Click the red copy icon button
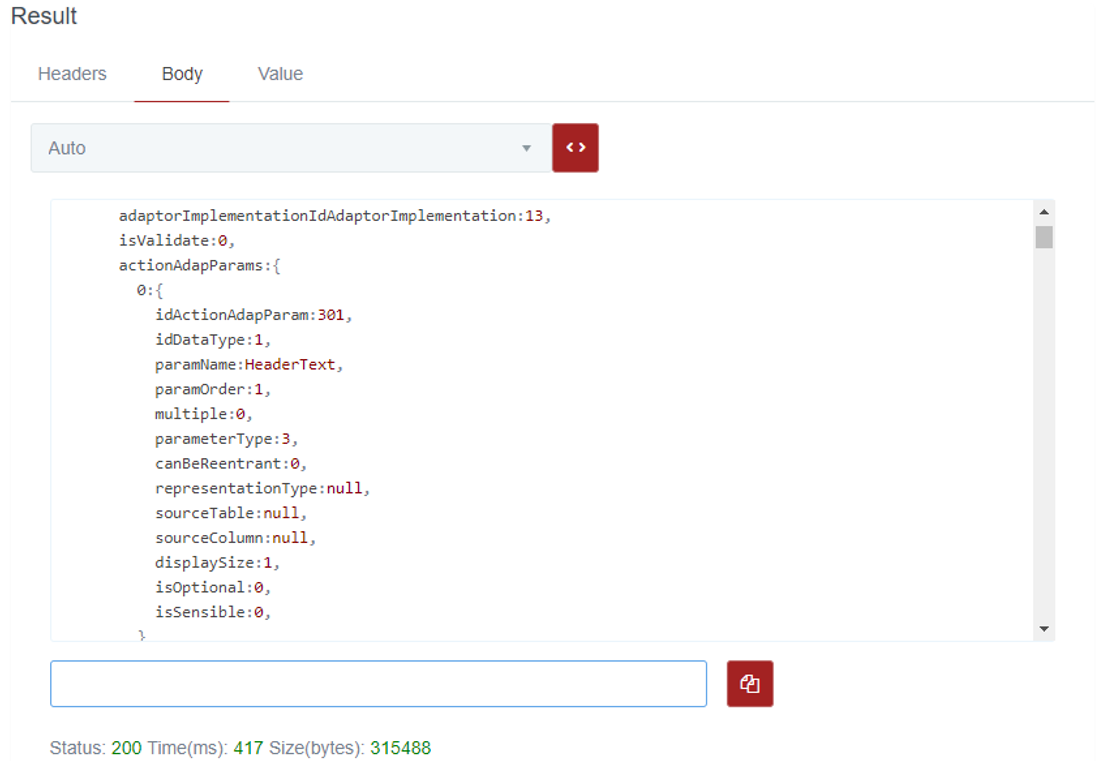 [750, 684]
